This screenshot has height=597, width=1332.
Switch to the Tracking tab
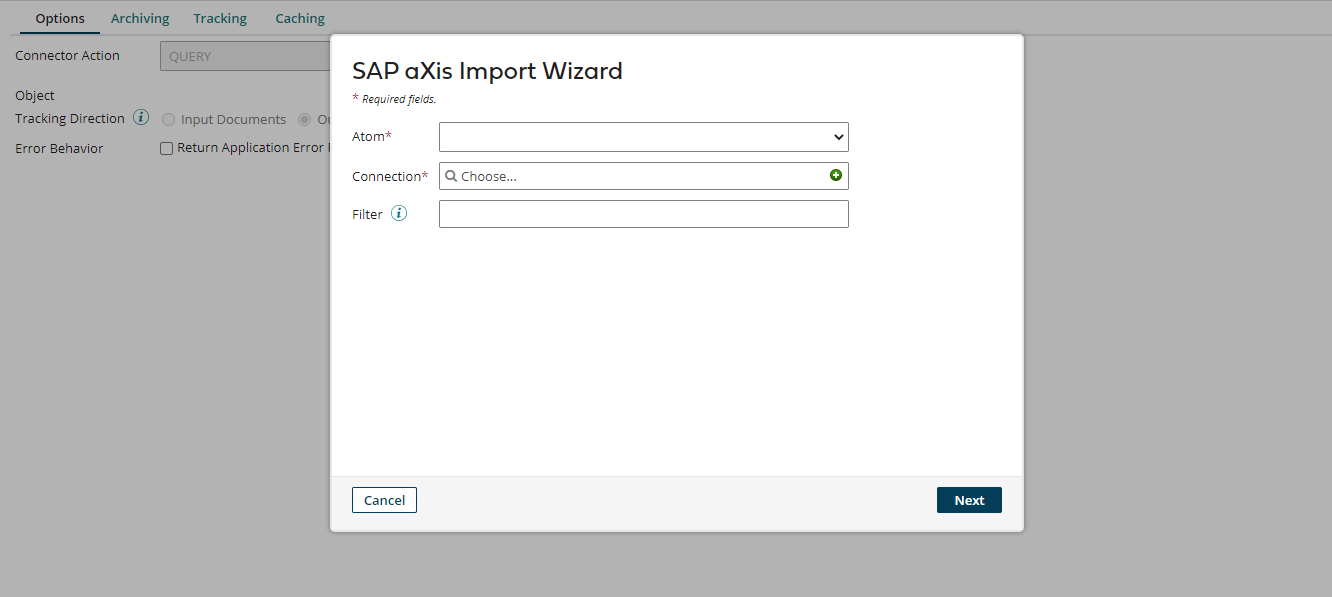(x=220, y=17)
